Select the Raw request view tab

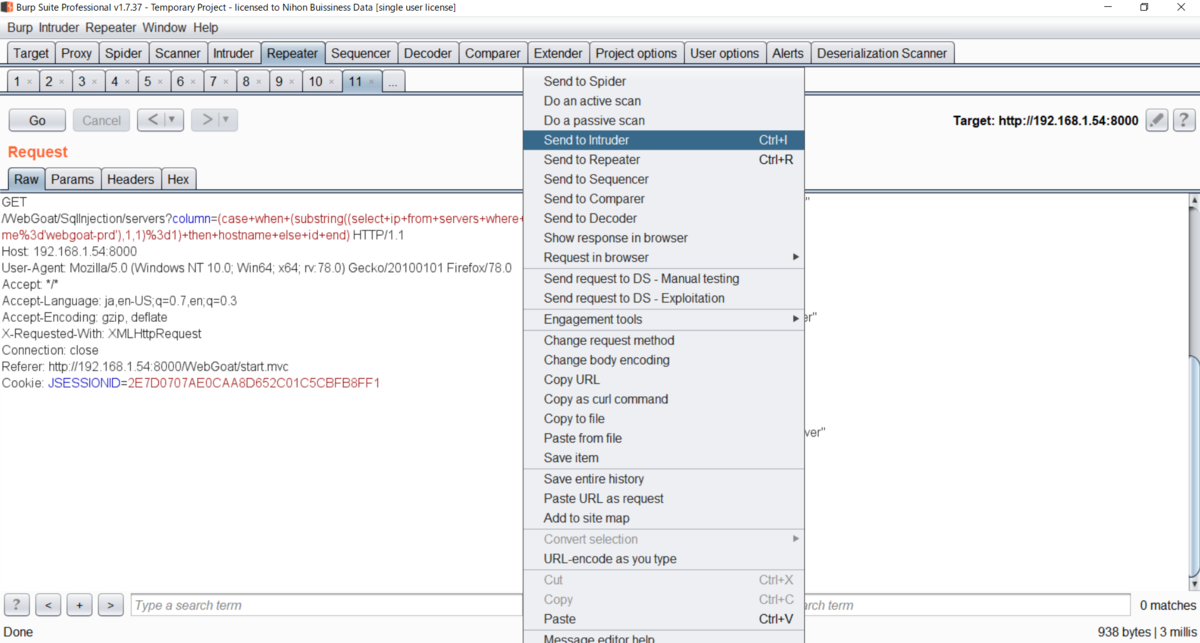[x=26, y=179]
